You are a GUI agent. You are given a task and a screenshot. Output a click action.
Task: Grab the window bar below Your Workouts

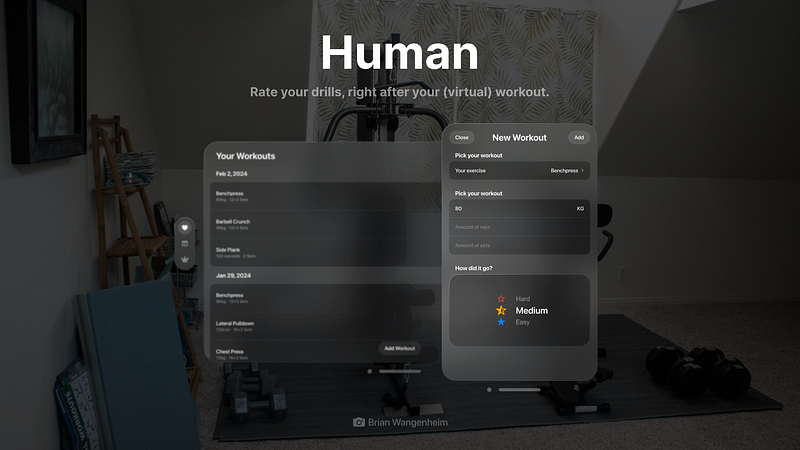[400, 371]
